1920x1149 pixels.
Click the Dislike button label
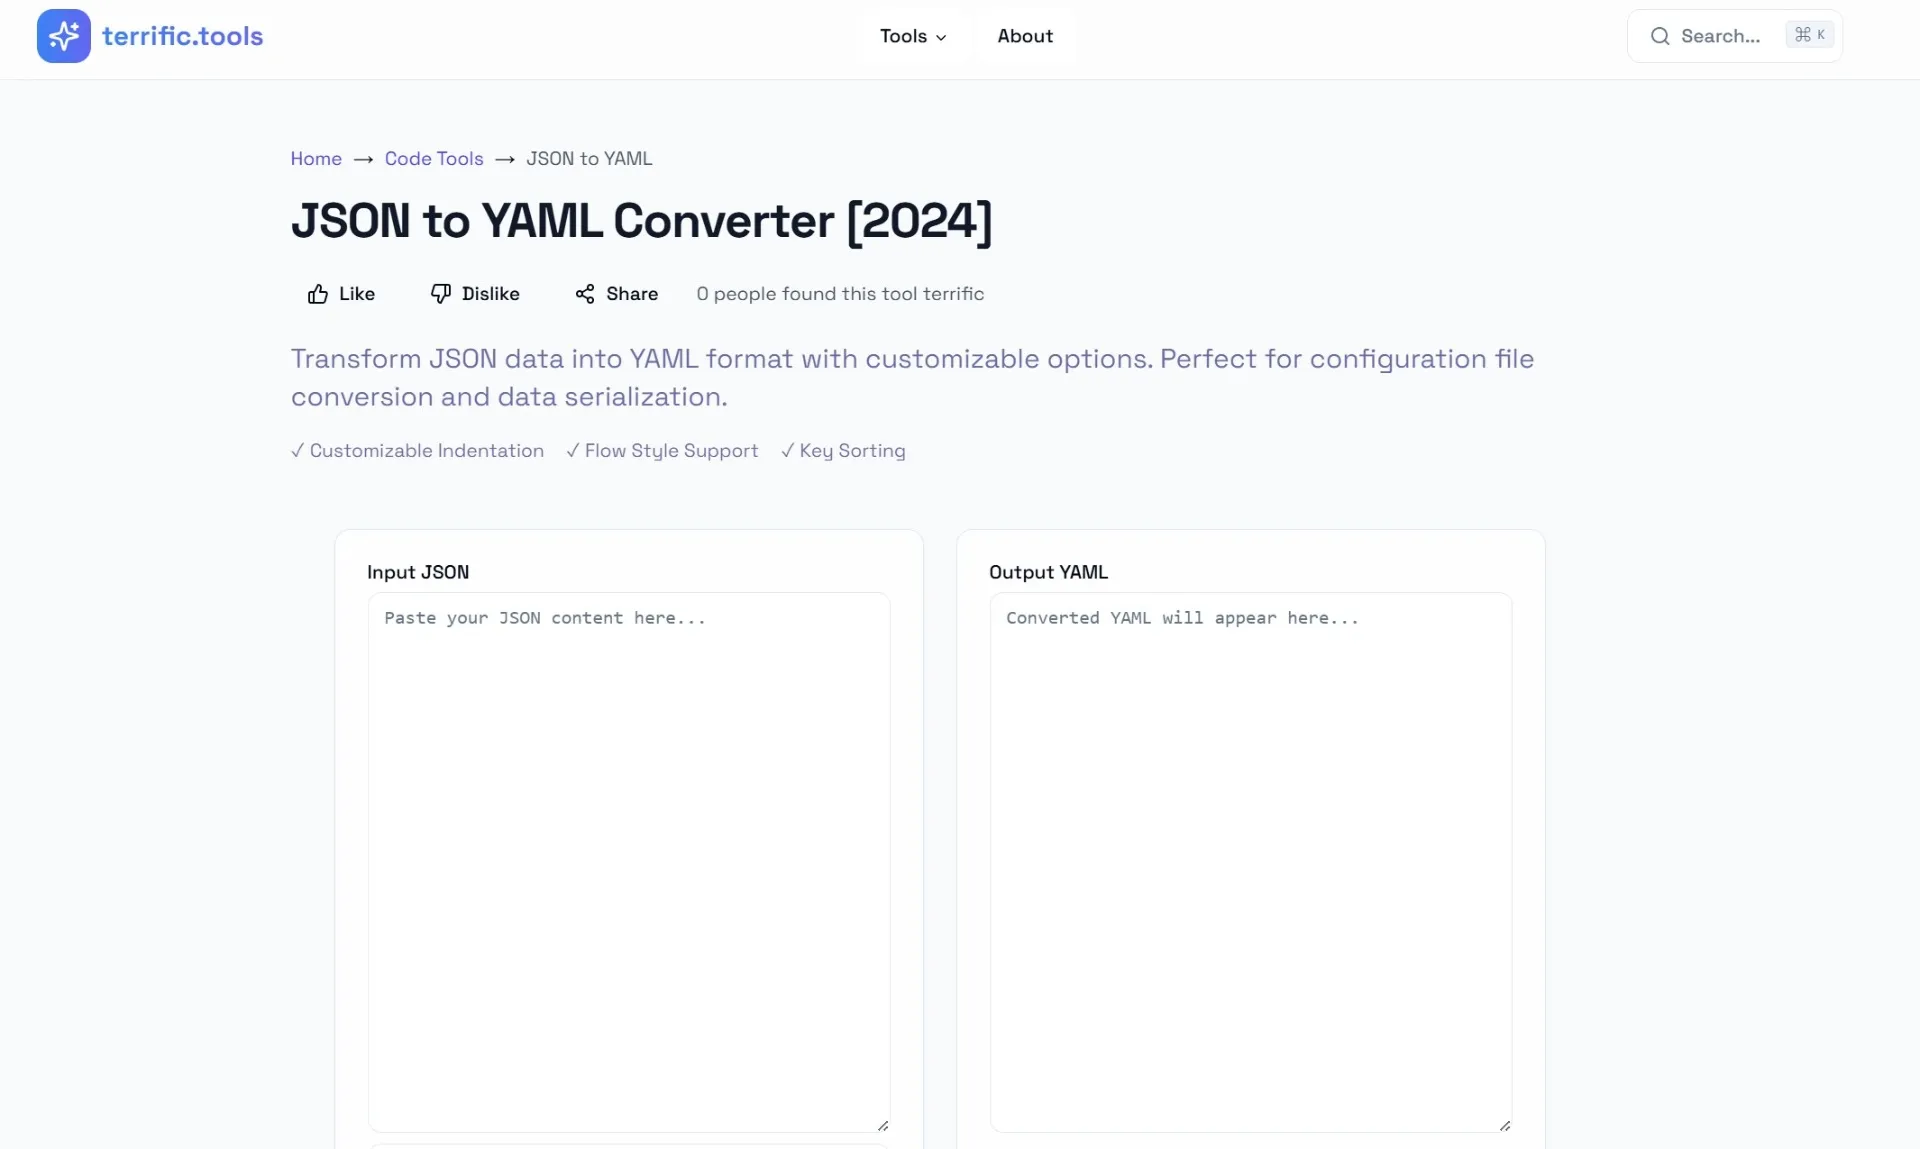point(491,294)
